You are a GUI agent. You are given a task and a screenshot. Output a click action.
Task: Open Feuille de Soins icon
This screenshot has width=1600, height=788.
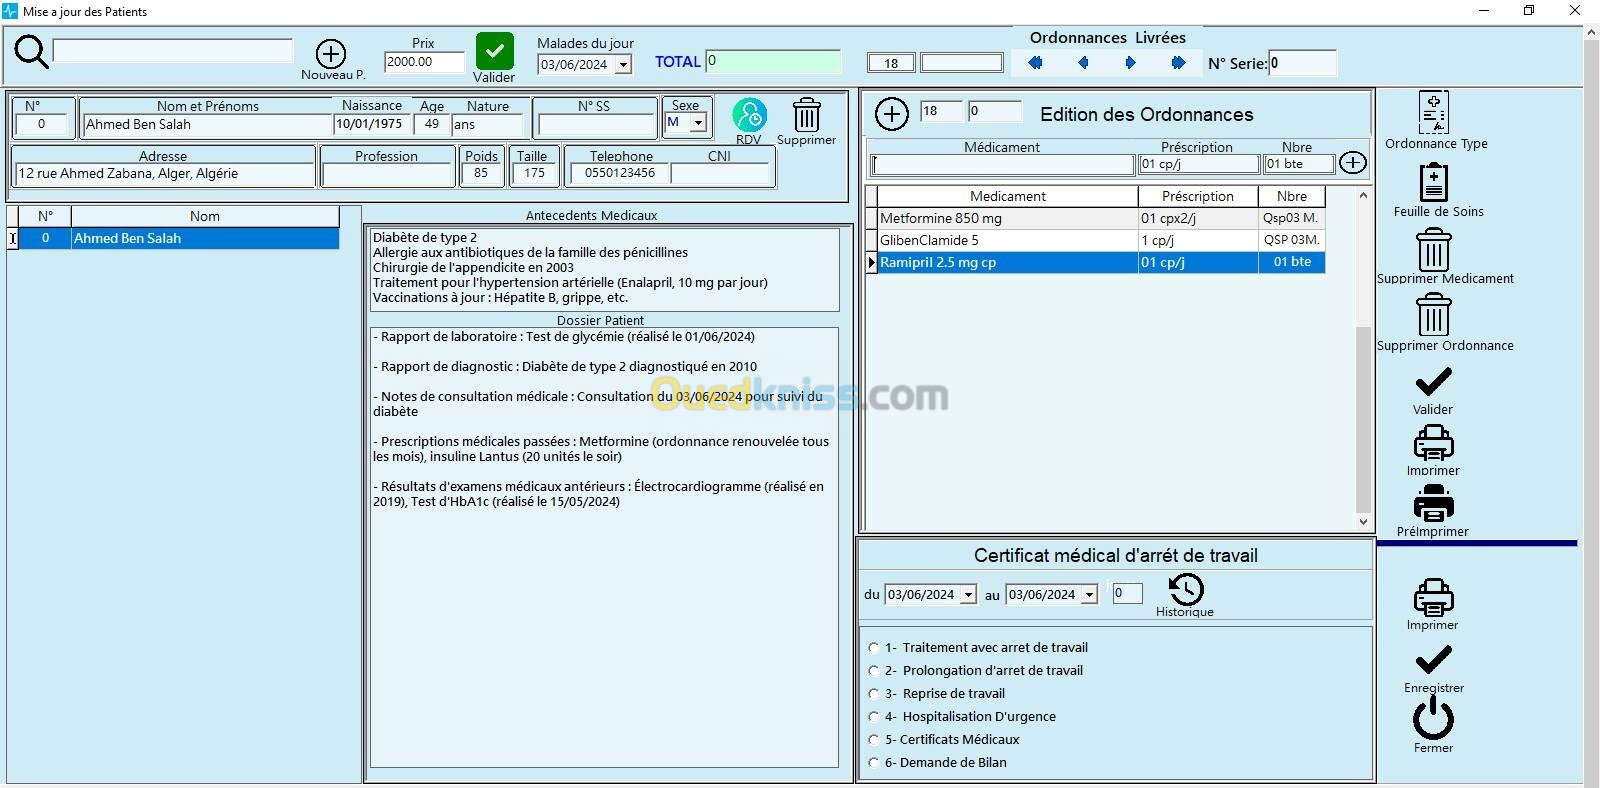[x=1434, y=182]
